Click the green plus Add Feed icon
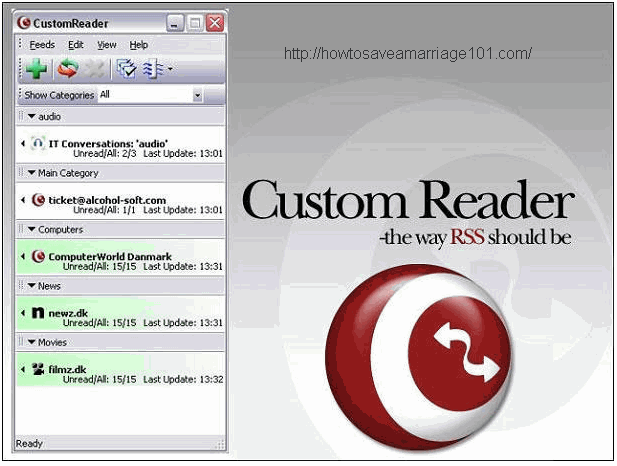Screen dimensions: 617x466 (x=37, y=69)
